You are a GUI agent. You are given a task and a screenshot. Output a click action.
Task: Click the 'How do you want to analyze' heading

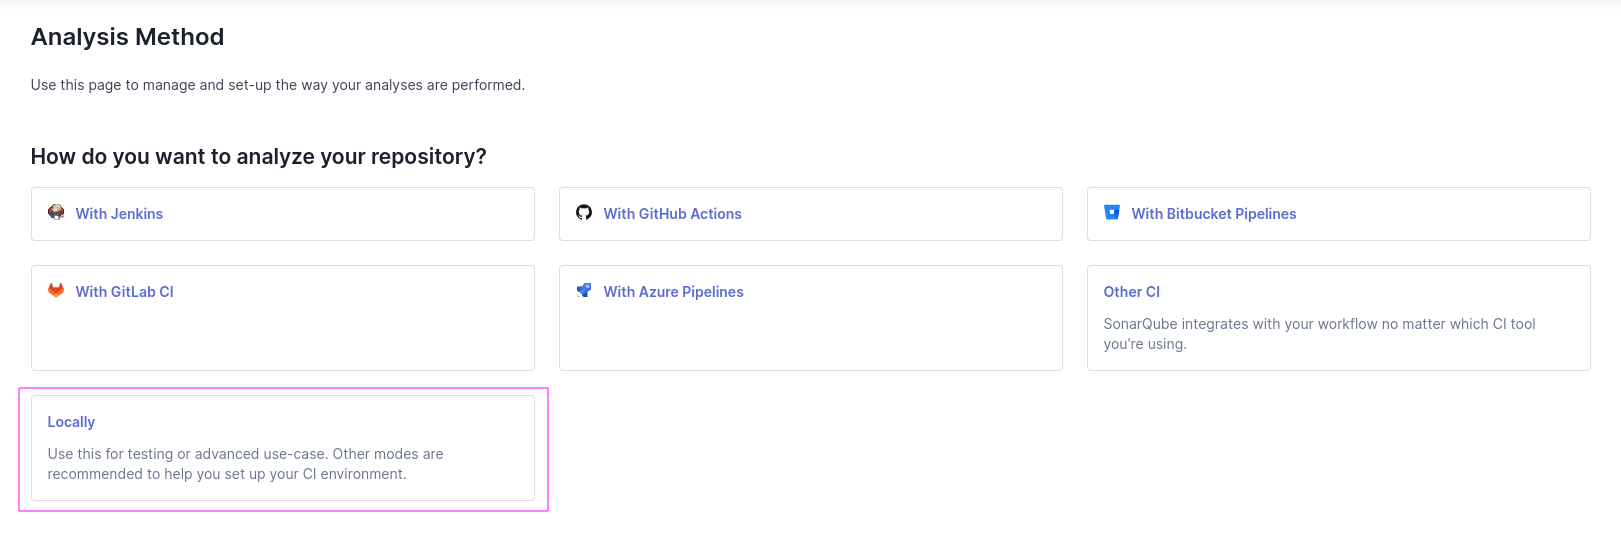click(x=258, y=157)
